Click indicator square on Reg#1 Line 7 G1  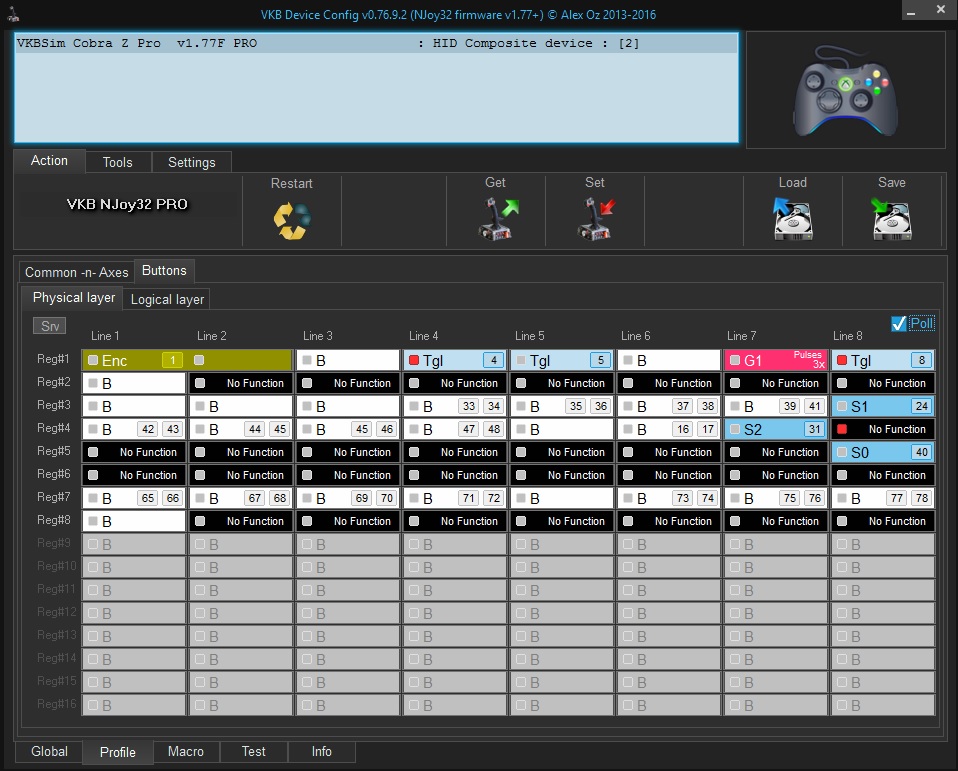coord(735,360)
